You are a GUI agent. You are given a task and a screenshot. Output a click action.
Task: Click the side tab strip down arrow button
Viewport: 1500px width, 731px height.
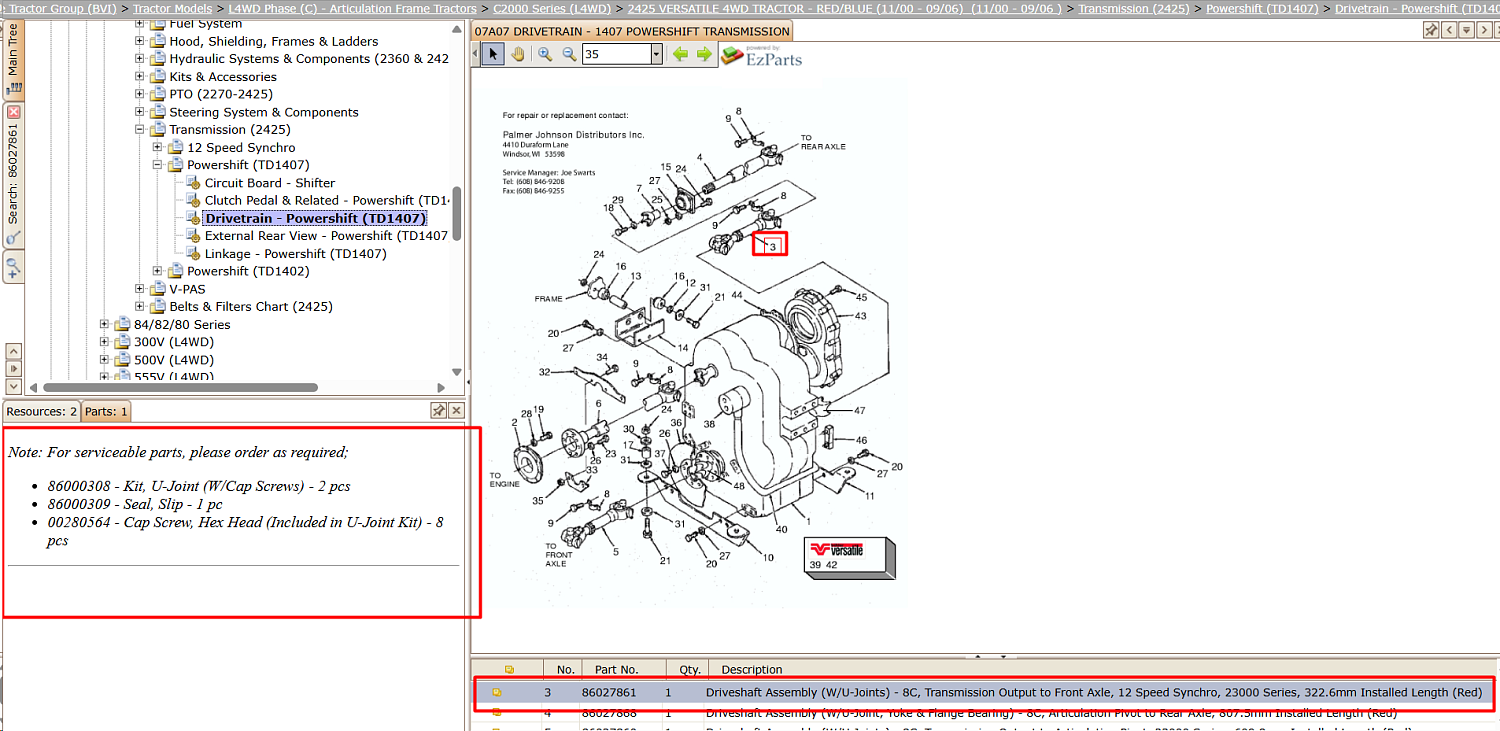coord(14,386)
